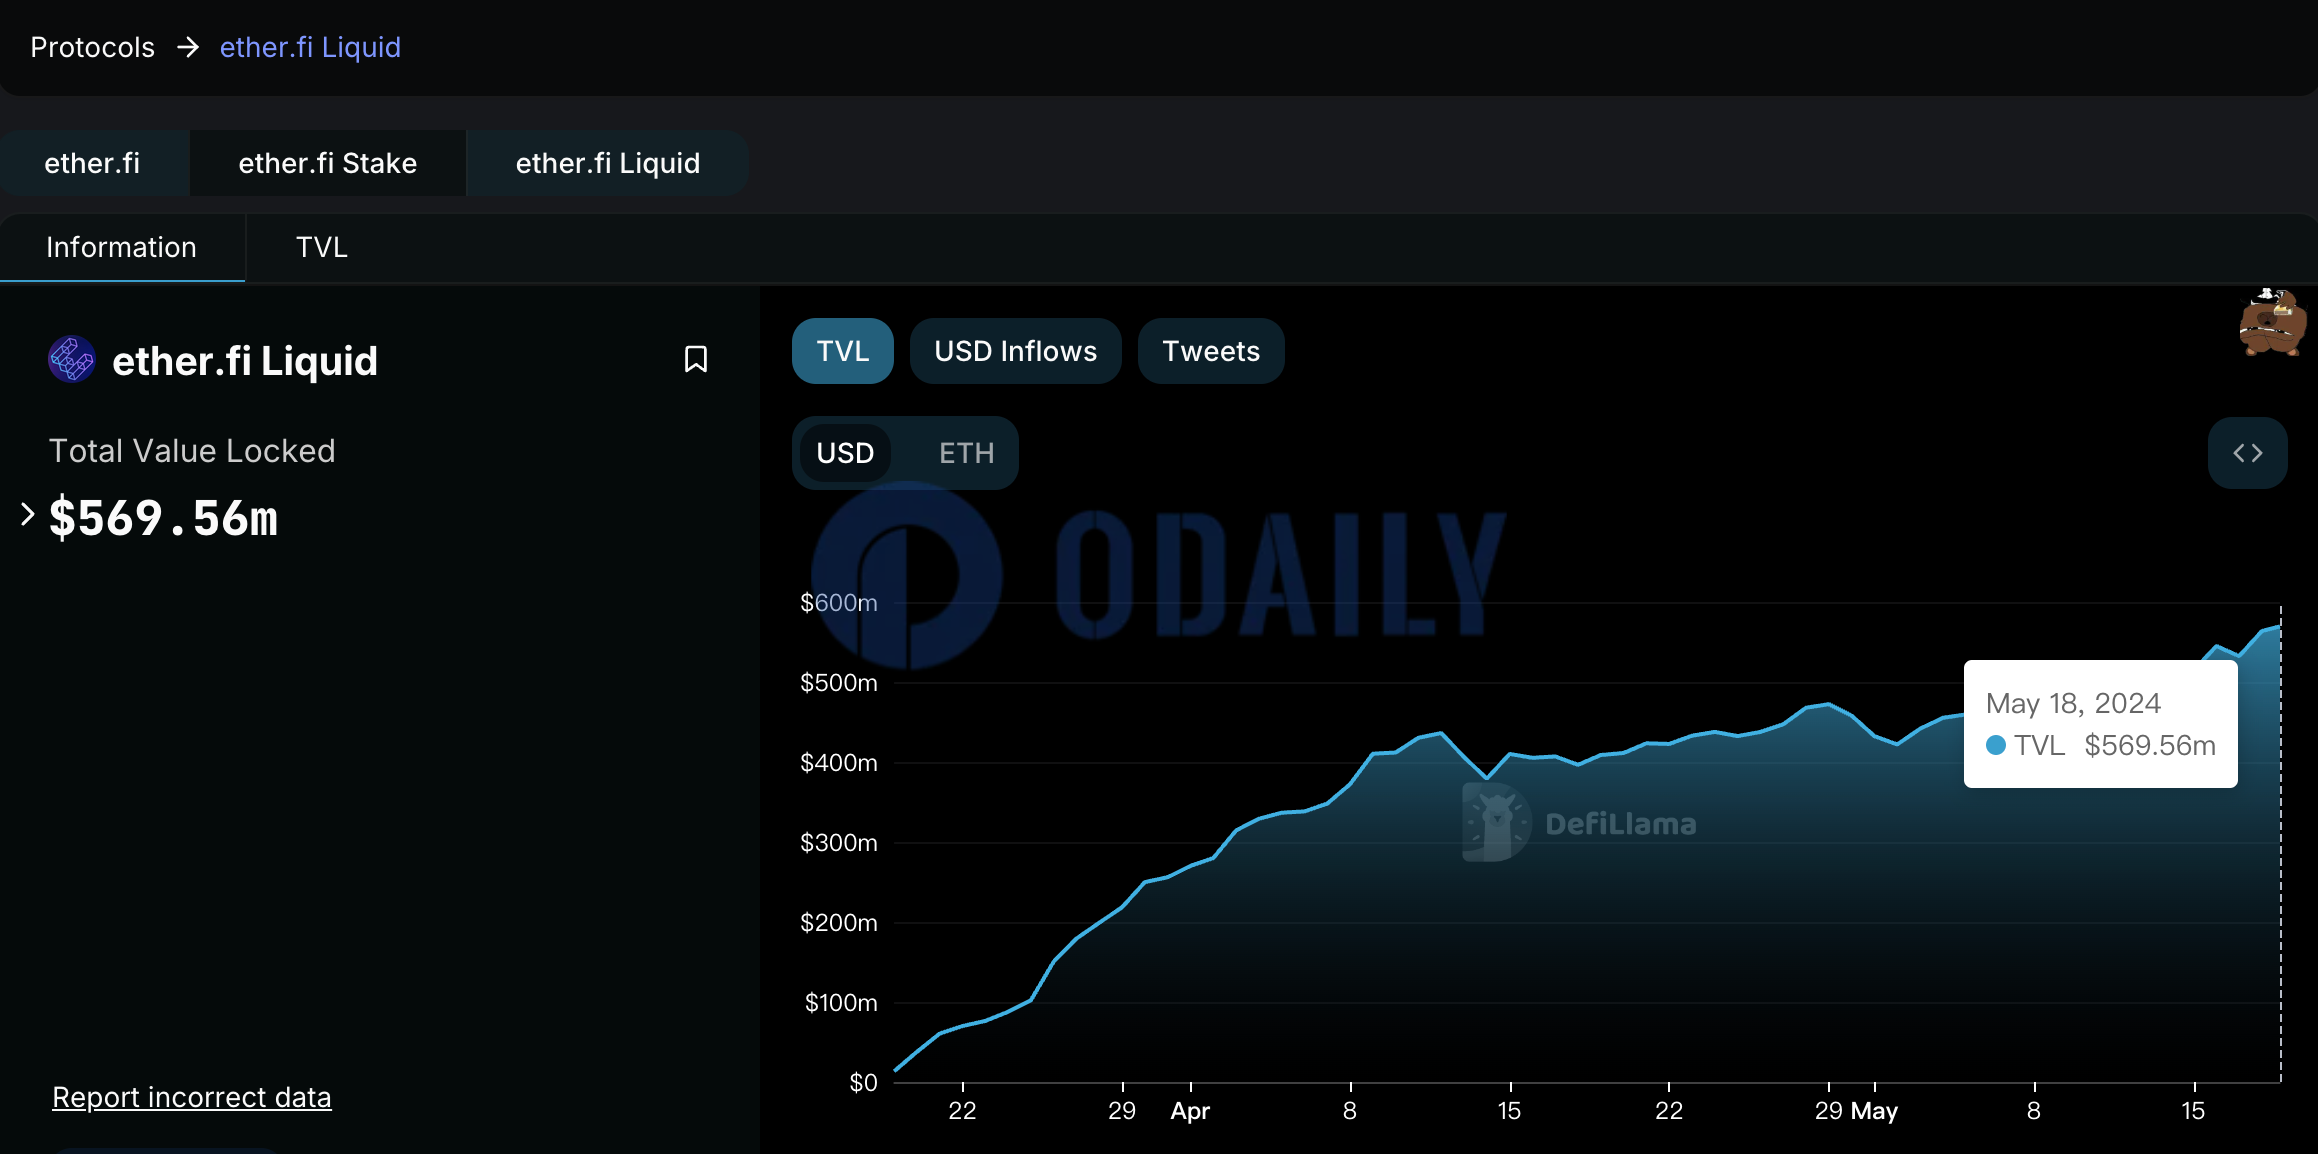Expand Protocols navigation breadcrumb
Screen dimensions: 2318x1154
click(92, 46)
